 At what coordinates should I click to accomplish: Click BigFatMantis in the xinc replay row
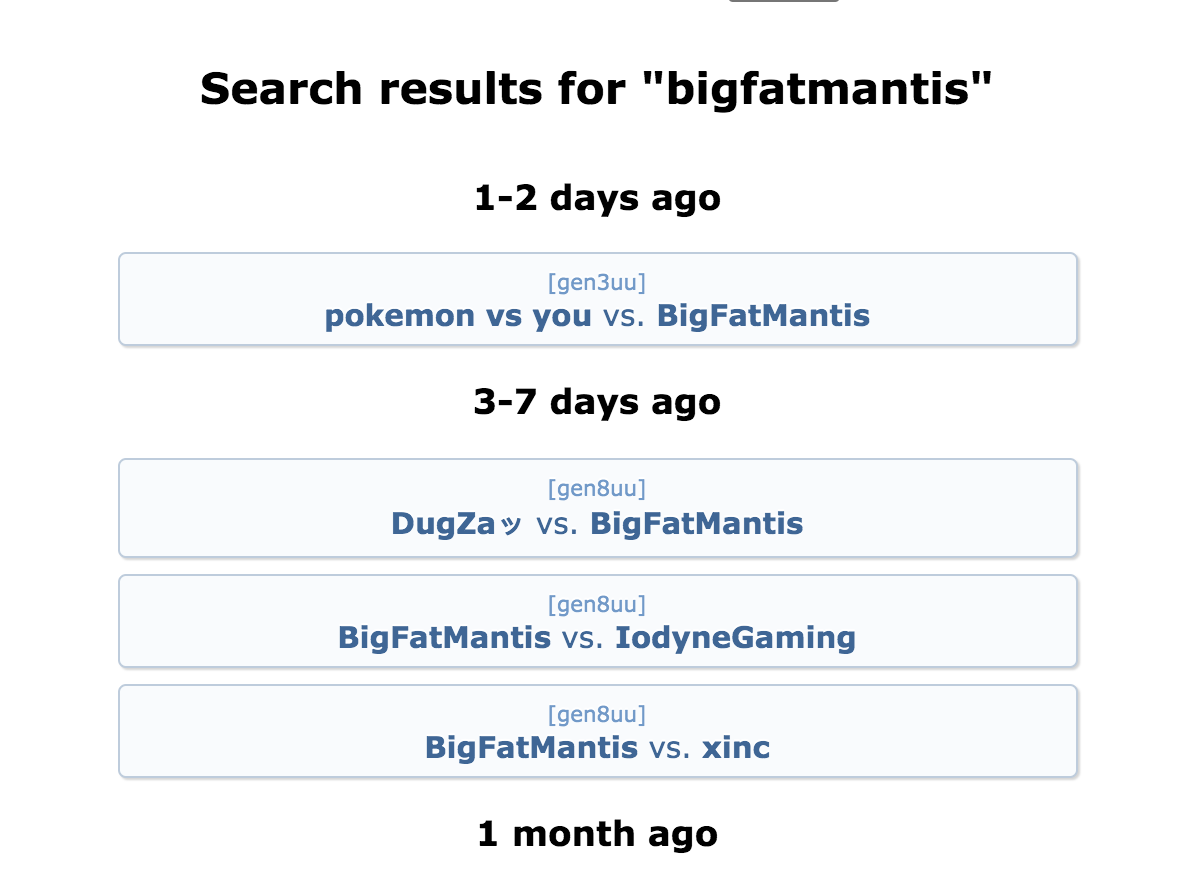click(x=531, y=748)
